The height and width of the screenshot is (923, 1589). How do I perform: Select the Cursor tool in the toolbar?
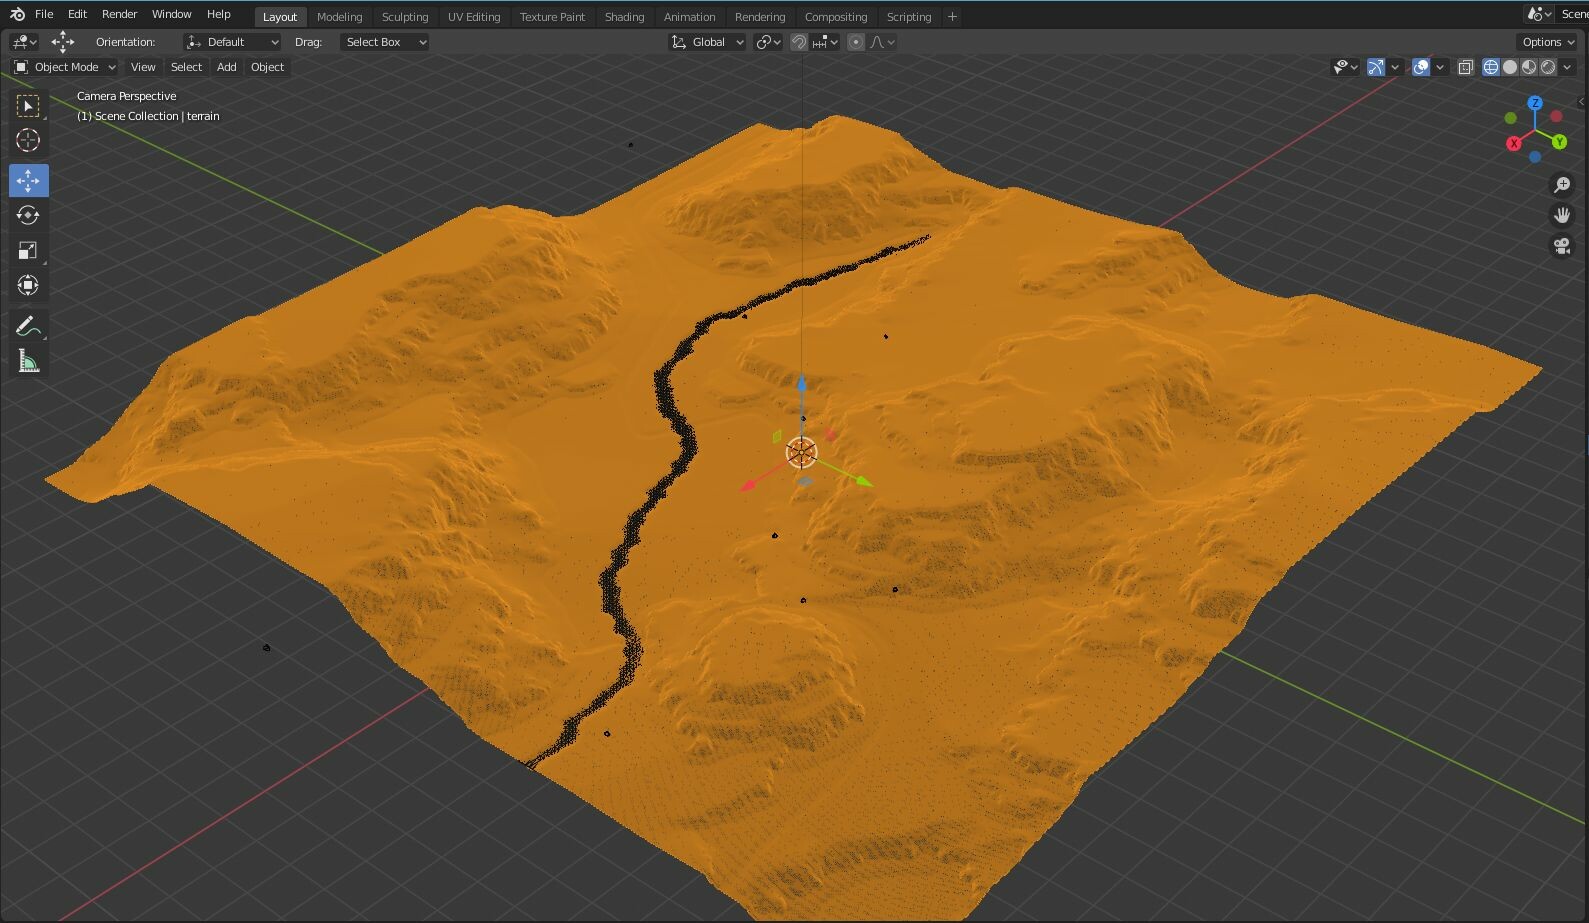point(28,141)
